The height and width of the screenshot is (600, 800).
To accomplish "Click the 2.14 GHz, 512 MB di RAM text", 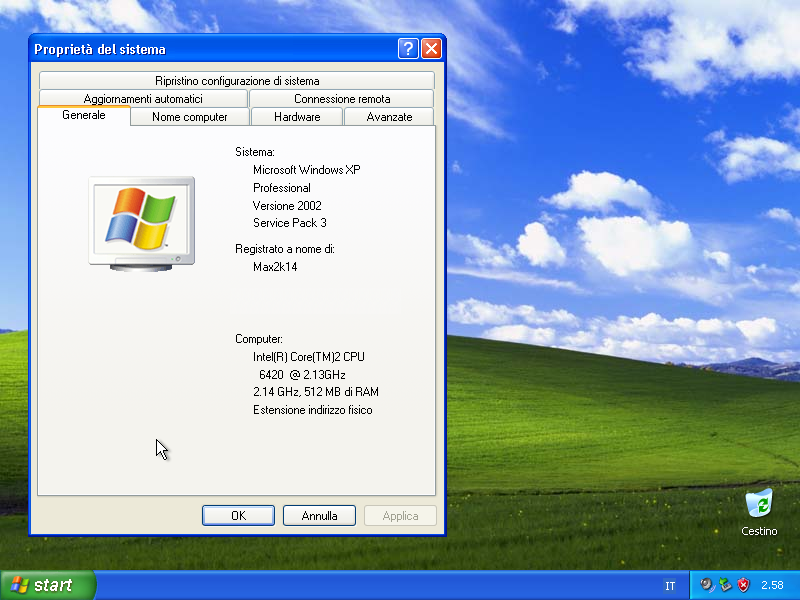I will coord(316,392).
